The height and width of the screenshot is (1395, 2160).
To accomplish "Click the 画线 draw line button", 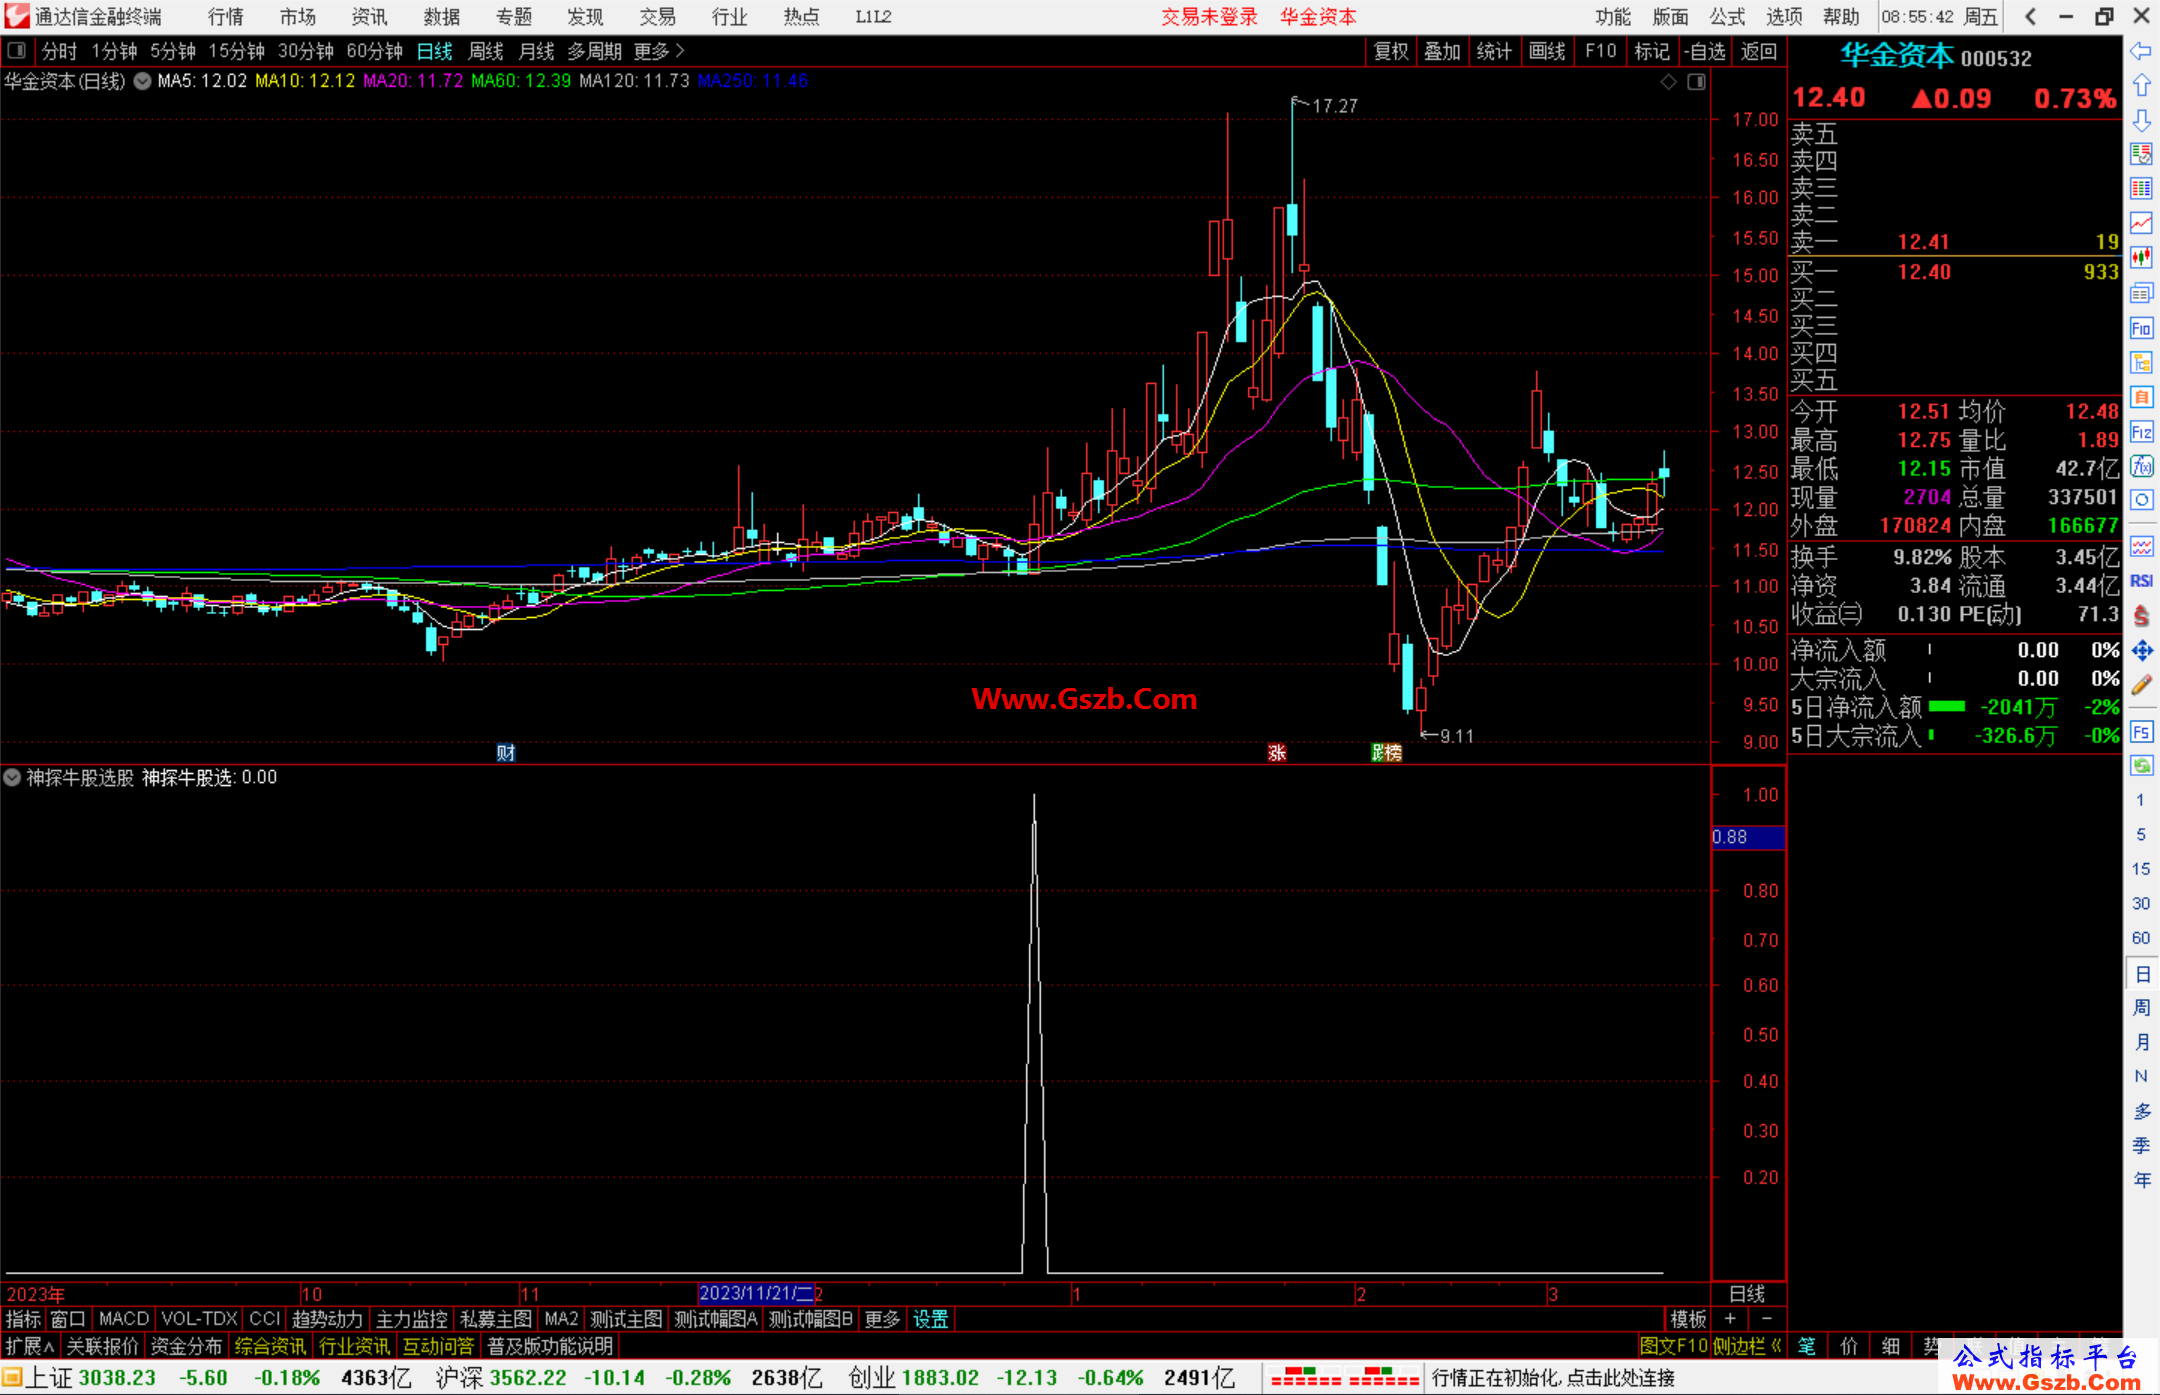I will pos(1547,51).
